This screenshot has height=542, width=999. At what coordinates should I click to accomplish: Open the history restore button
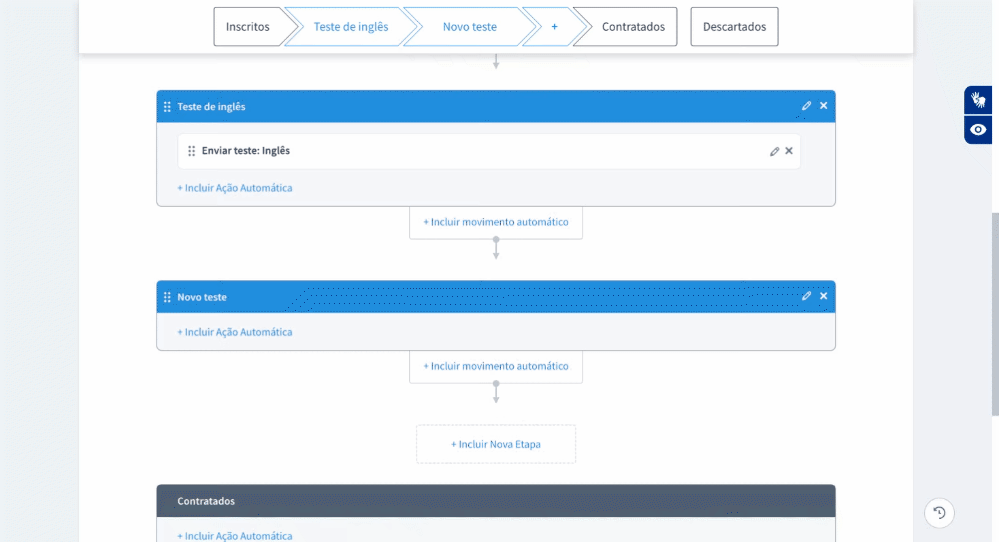coord(939,513)
